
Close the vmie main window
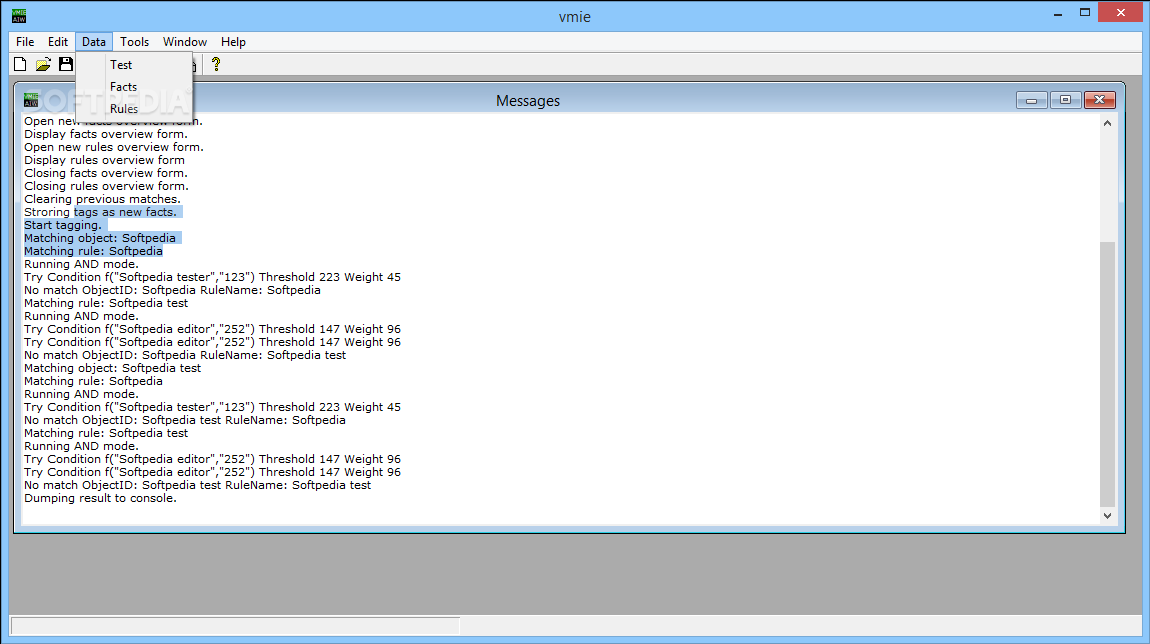coord(1121,12)
